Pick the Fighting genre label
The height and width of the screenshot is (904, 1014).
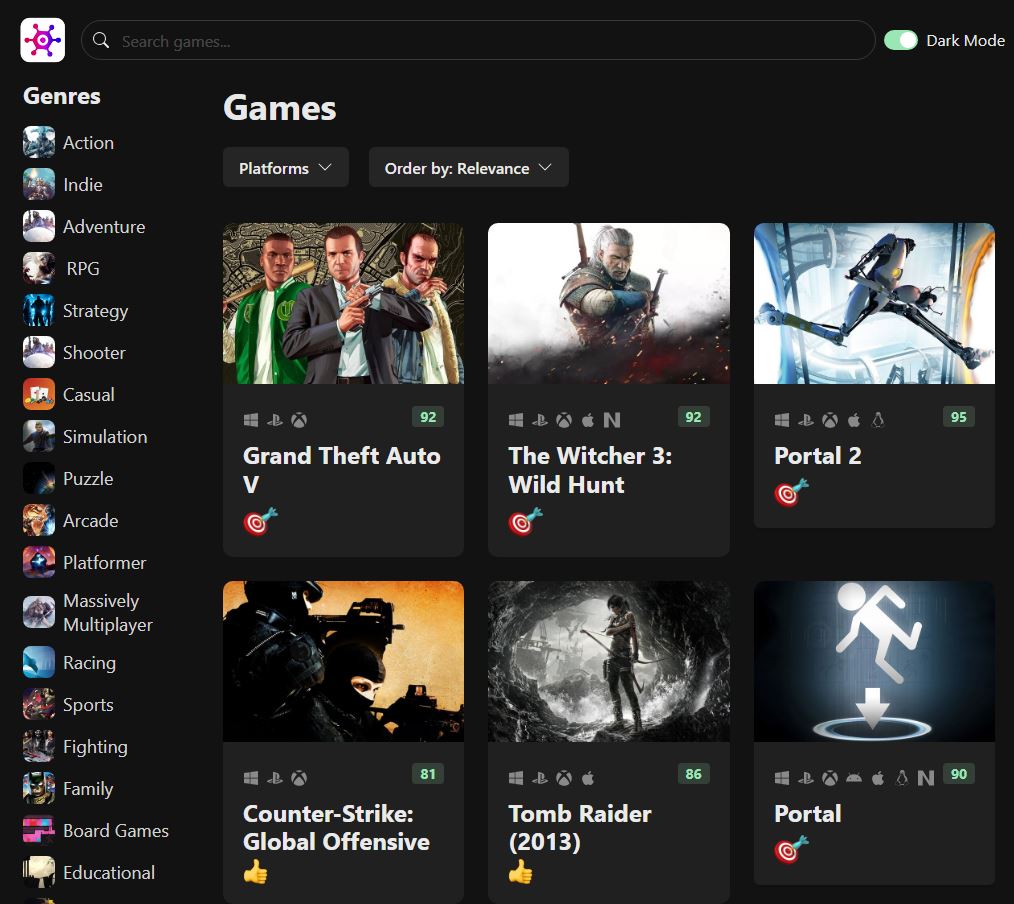click(96, 747)
